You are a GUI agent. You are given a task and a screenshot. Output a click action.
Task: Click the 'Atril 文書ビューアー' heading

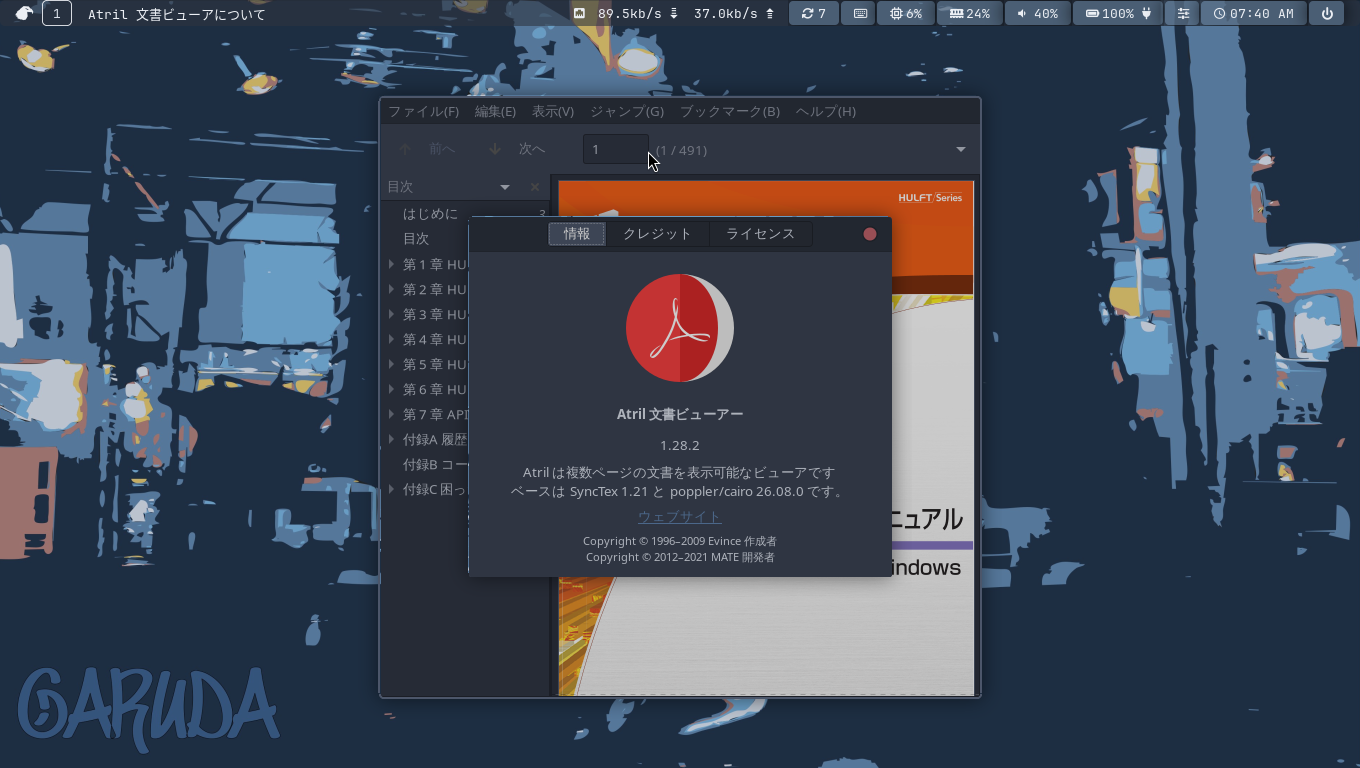[680, 414]
